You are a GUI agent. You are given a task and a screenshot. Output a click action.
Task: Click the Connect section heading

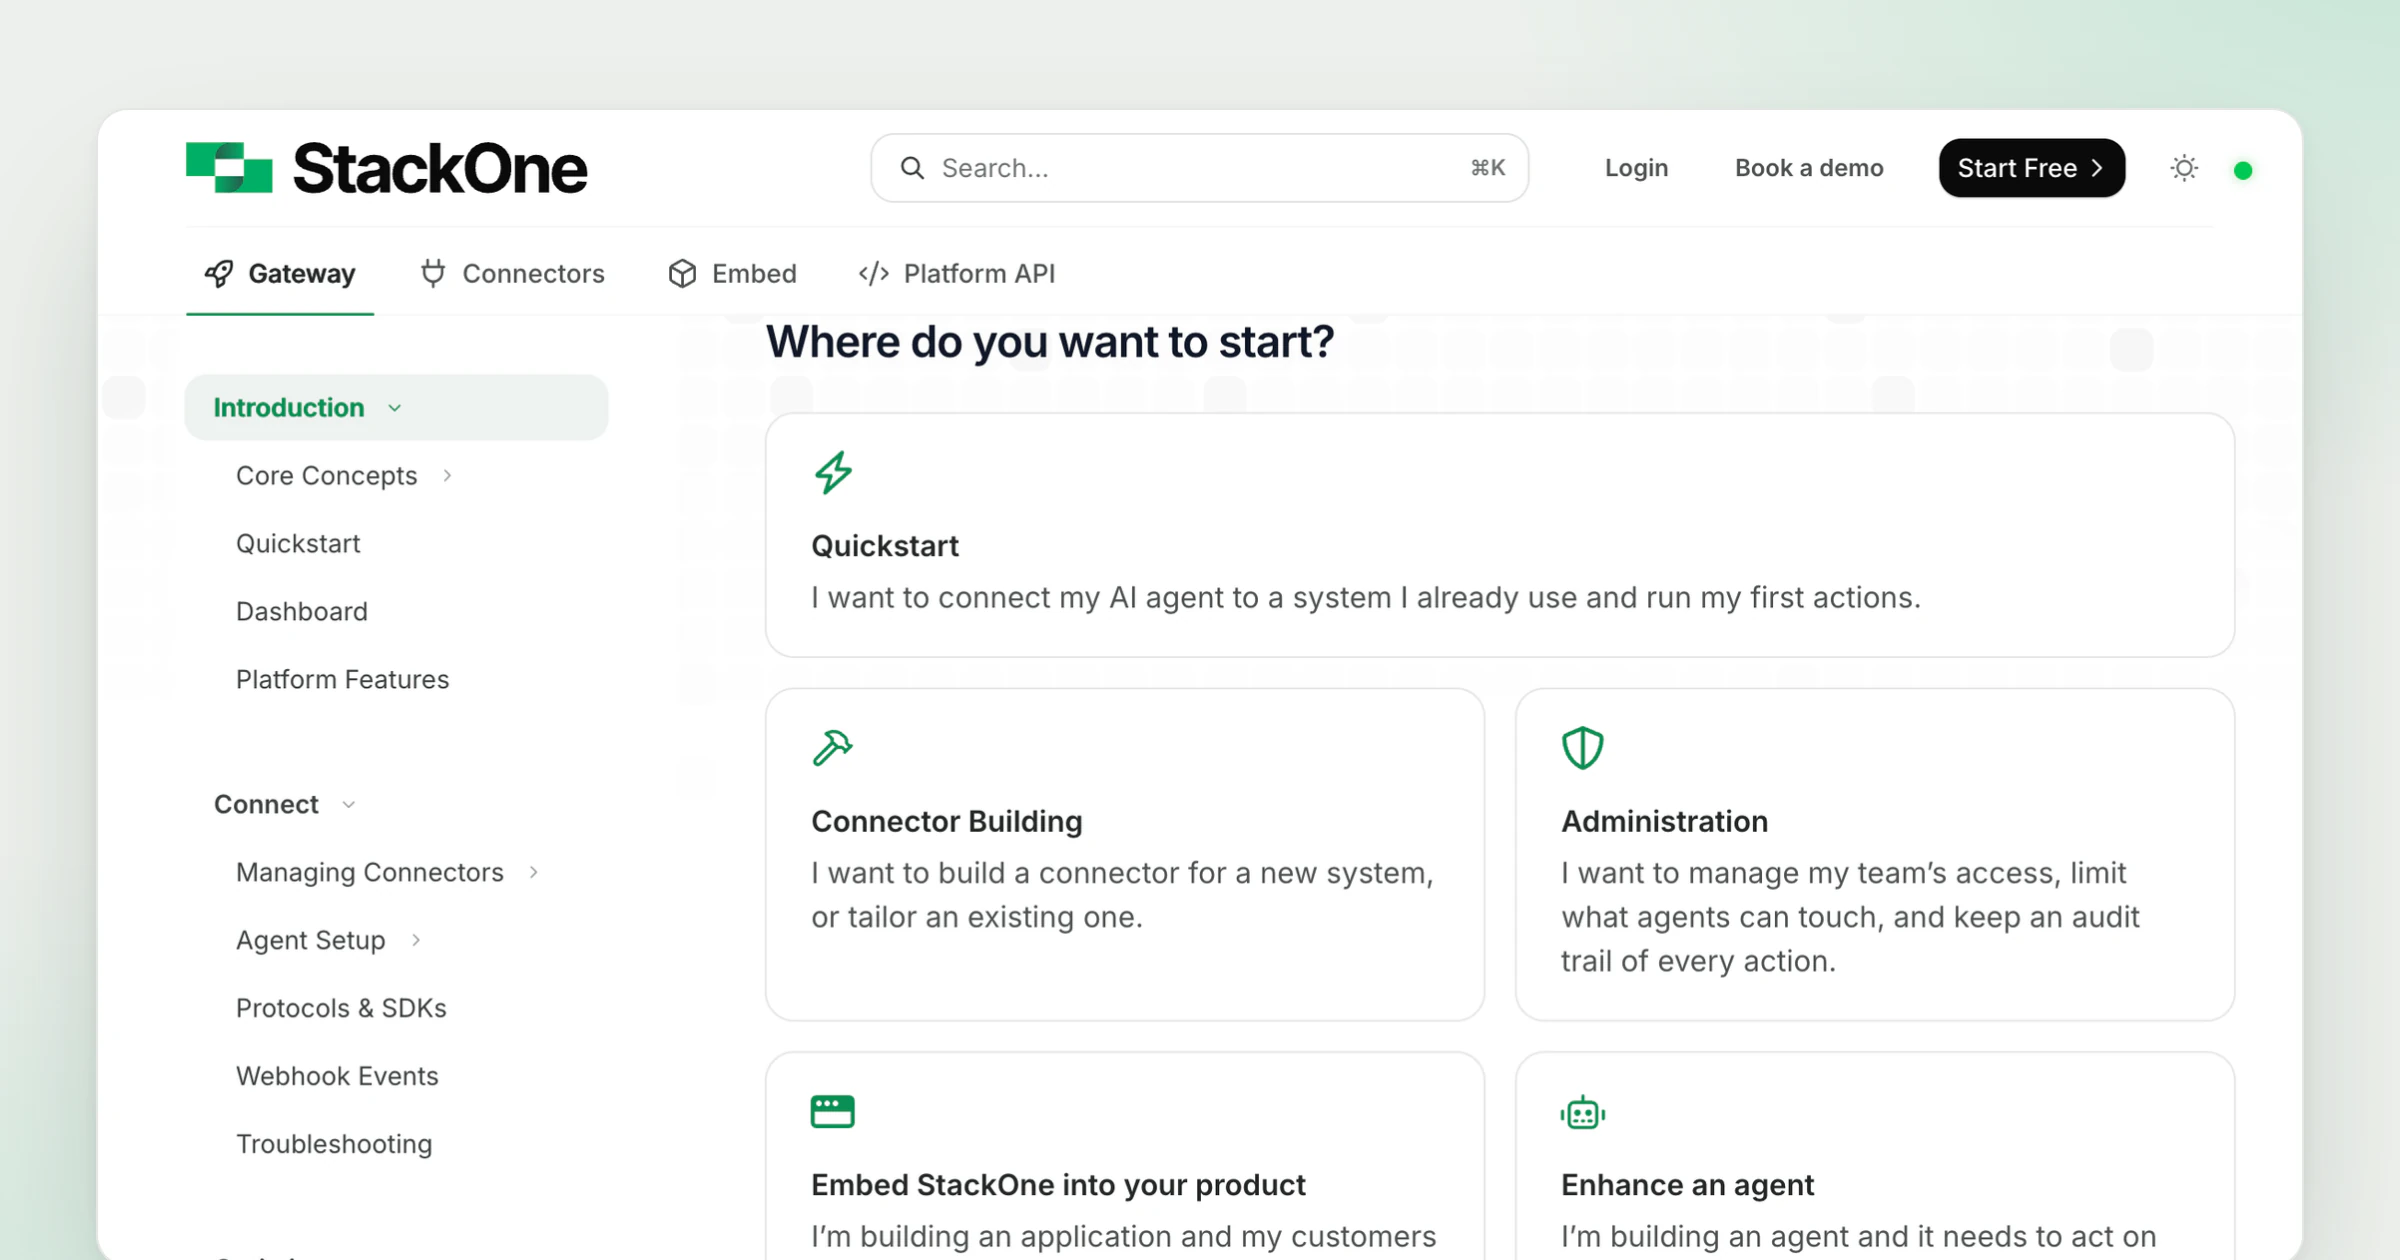coord(266,804)
